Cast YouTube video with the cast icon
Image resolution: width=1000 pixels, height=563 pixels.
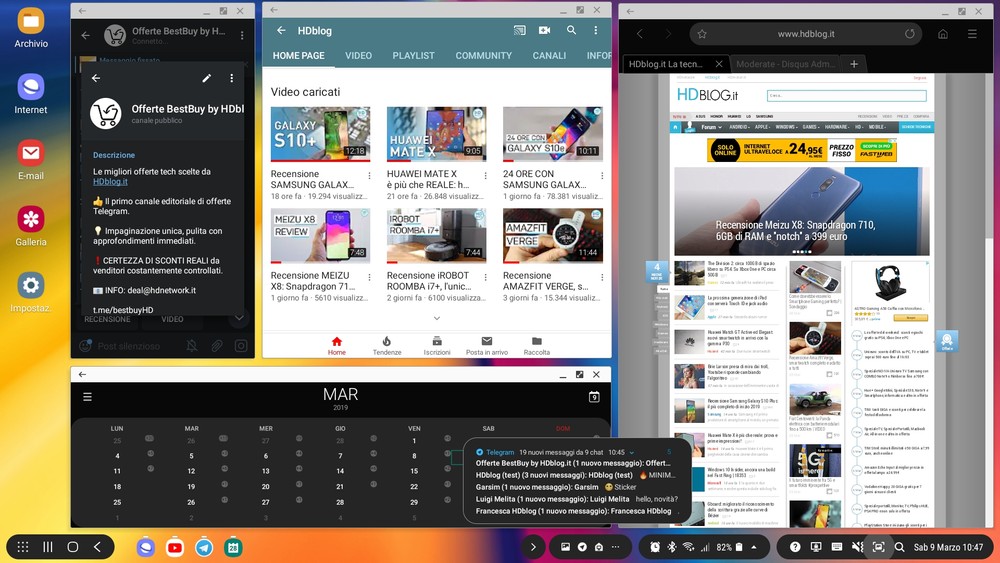click(x=520, y=30)
